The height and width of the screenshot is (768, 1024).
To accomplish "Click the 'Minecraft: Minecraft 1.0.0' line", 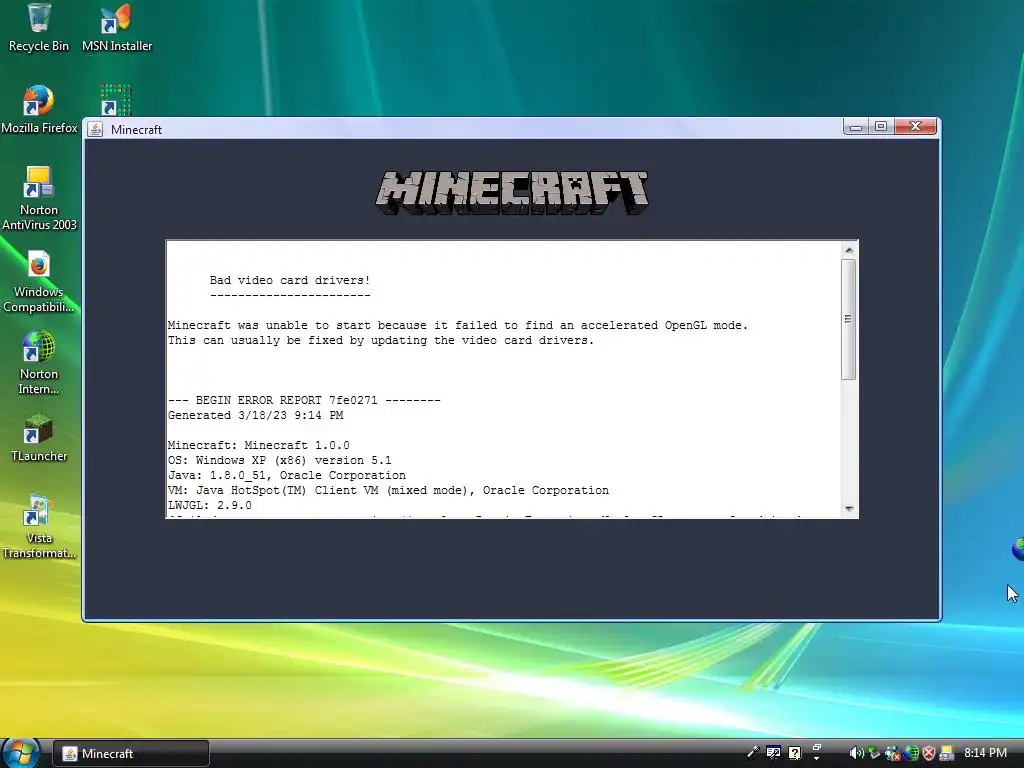I will pyautogui.click(x=259, y=445).
